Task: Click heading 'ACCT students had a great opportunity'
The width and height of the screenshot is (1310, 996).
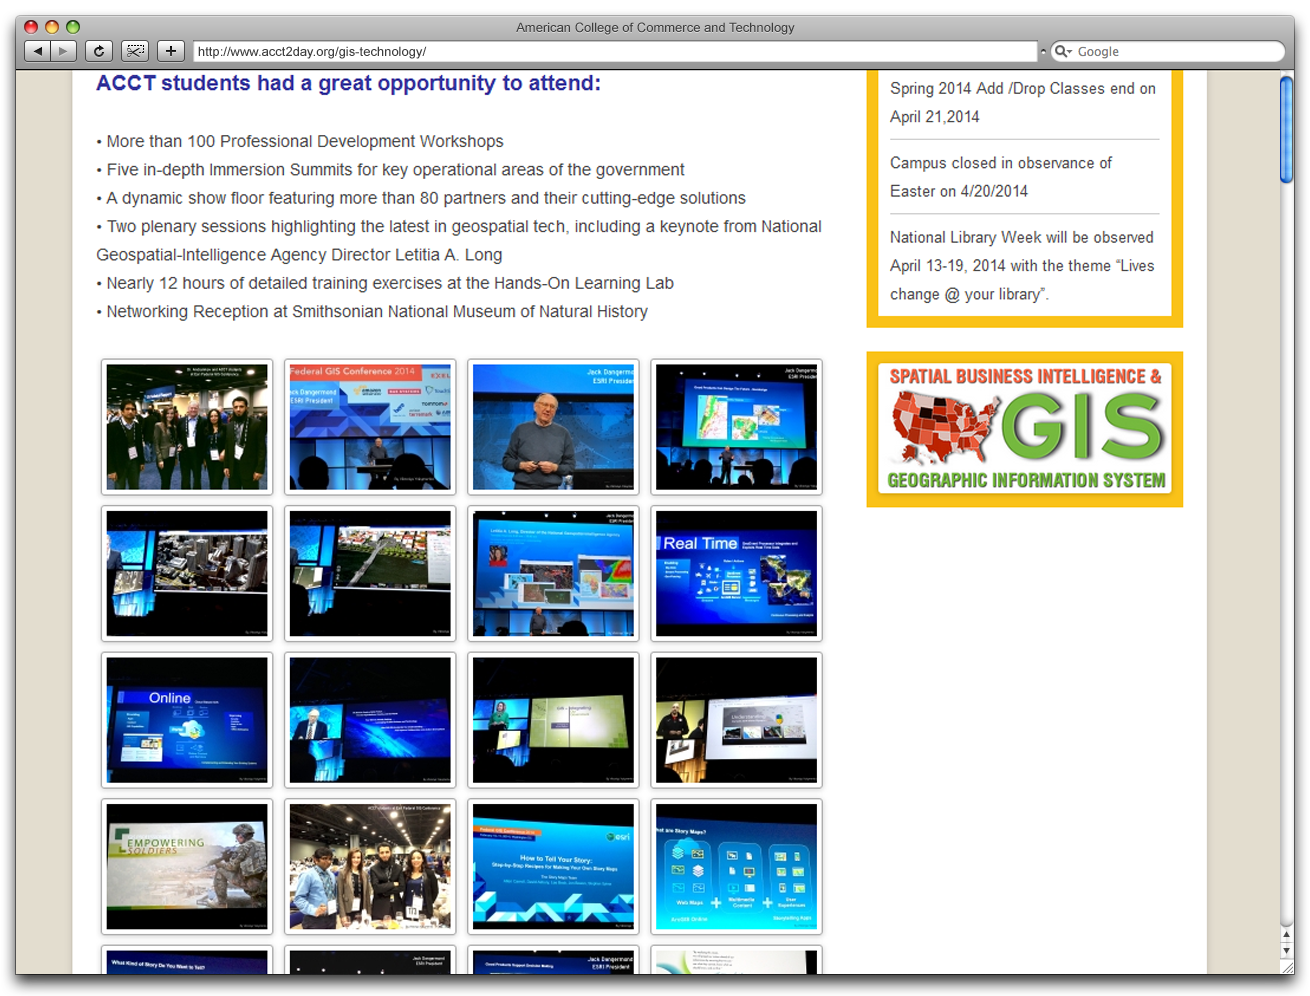Action: click(x=348, y=83)
